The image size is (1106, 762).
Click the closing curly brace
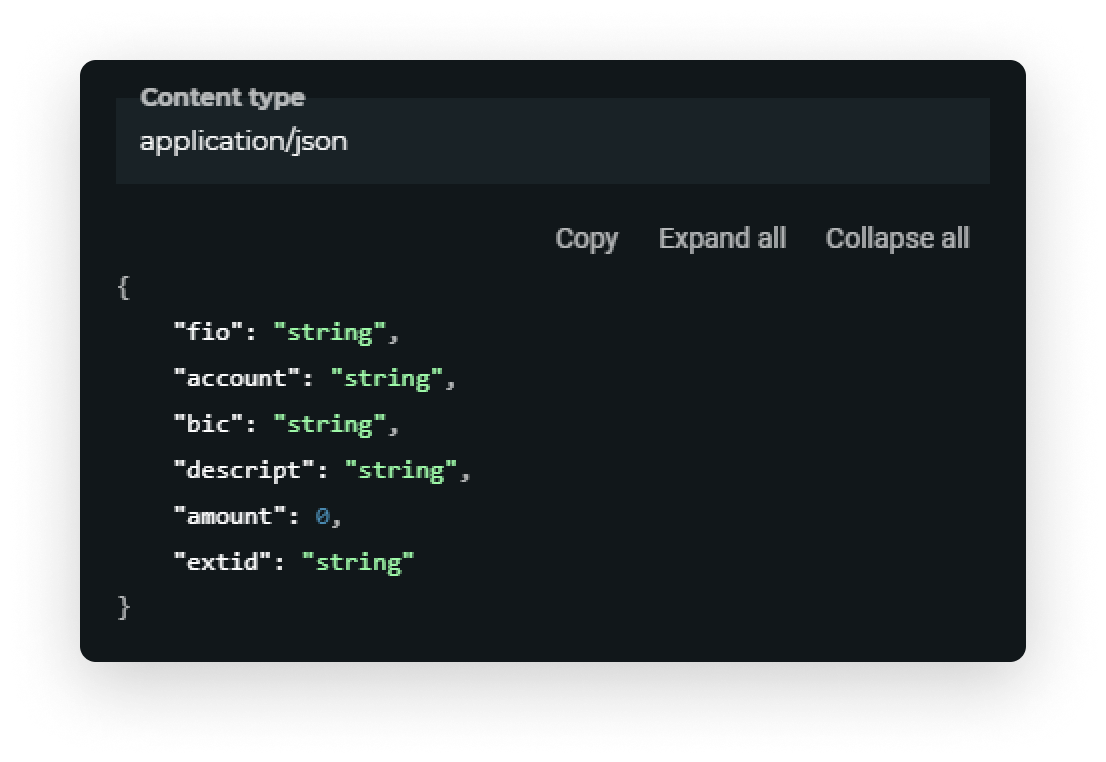click(x=123, y=607)
